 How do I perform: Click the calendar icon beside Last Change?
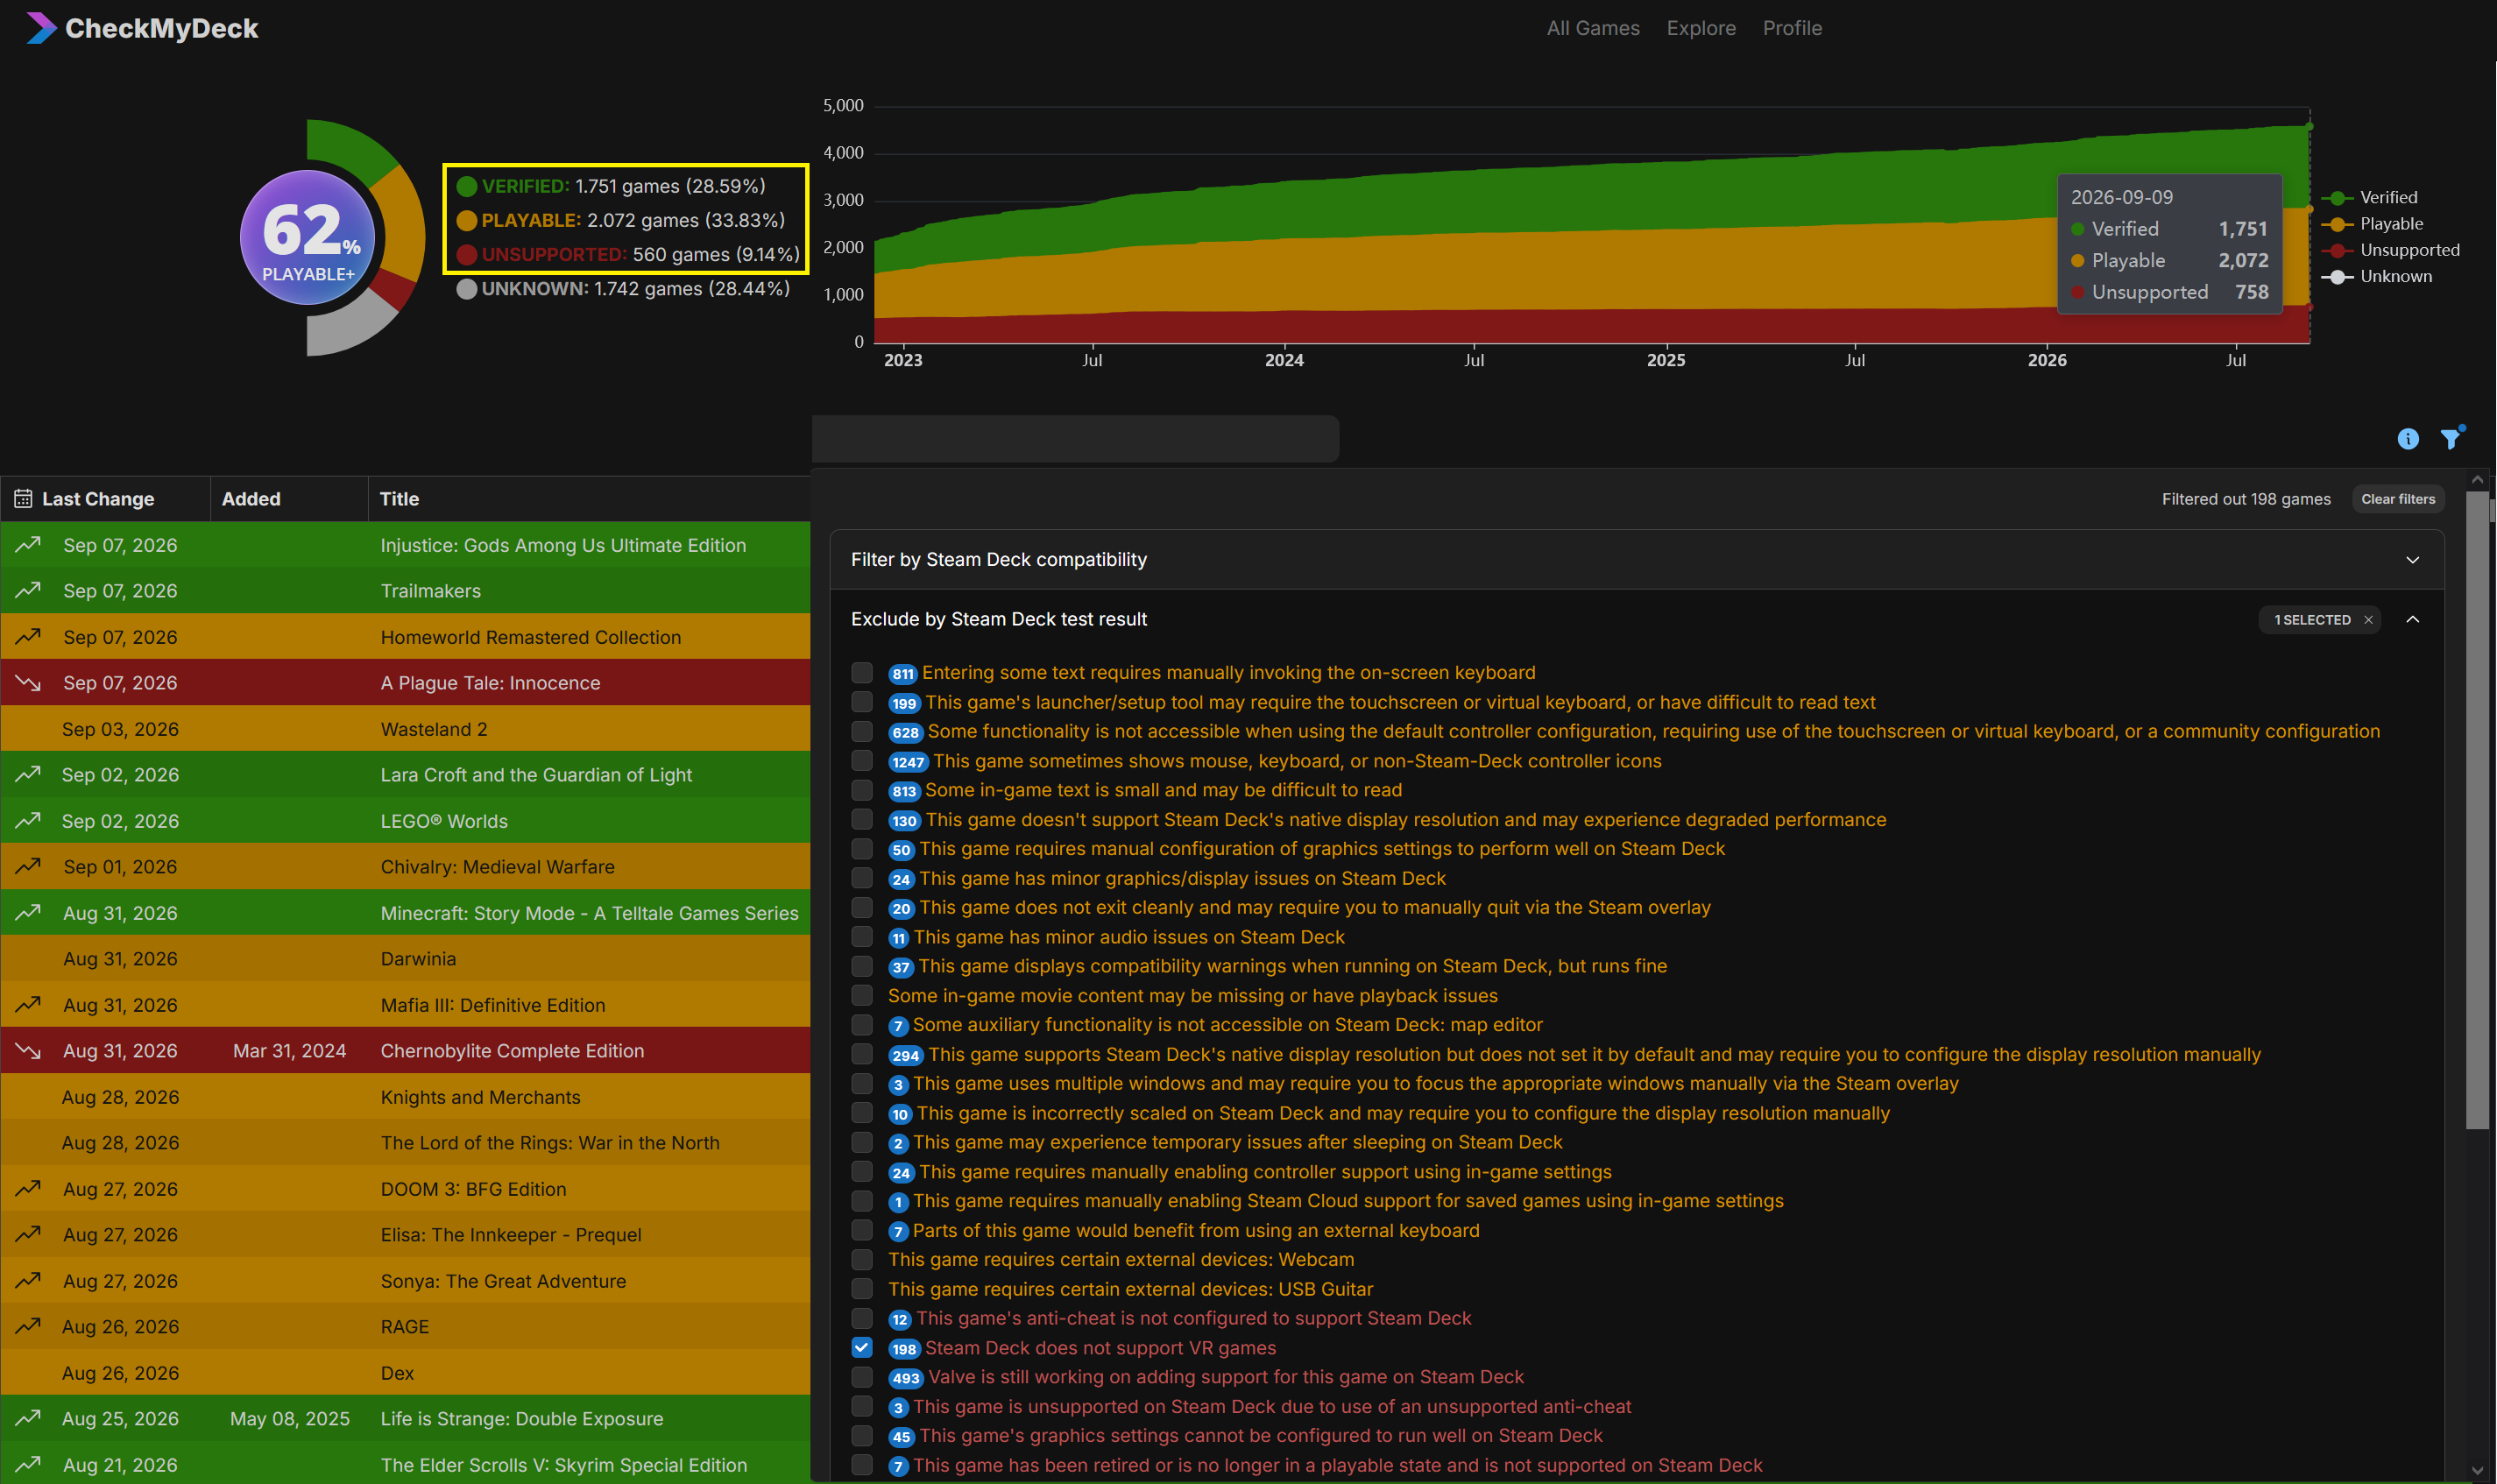(x=23, y=498)
